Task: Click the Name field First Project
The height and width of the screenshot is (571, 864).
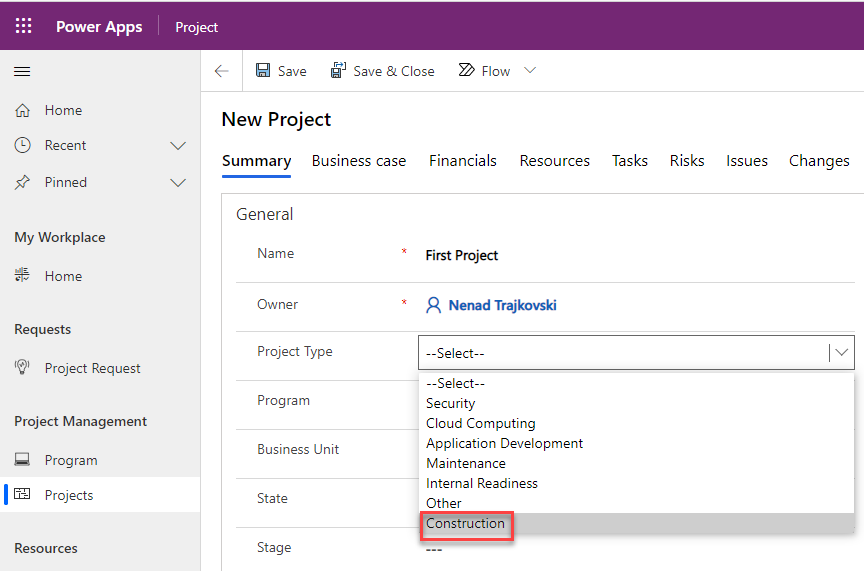Action: [x=462, y=255]
